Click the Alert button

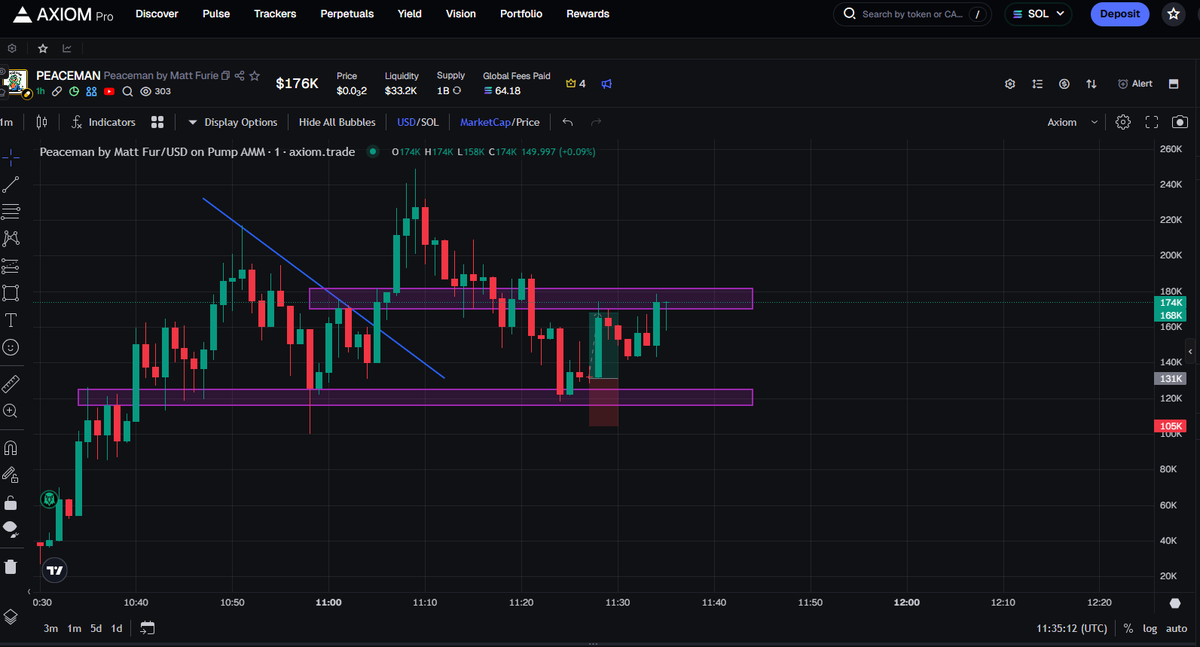click(1135, 84)
